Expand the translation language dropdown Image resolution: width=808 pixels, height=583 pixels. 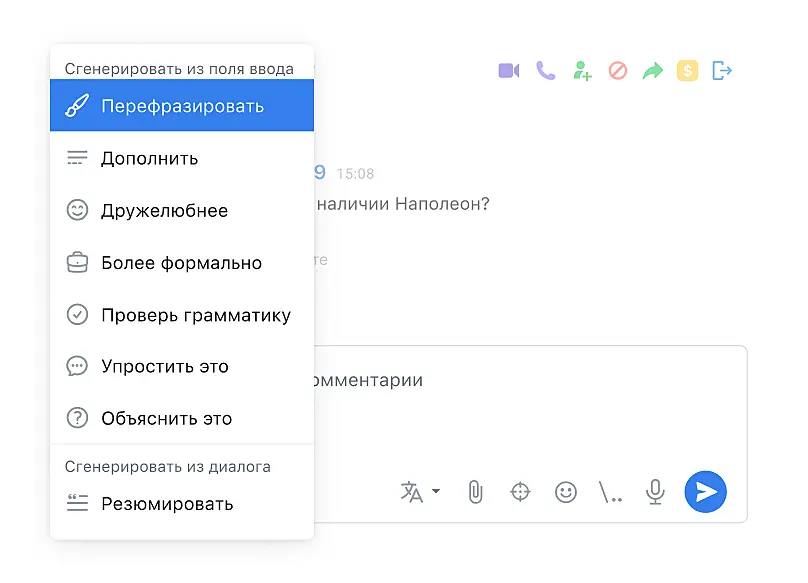[436, 492]
